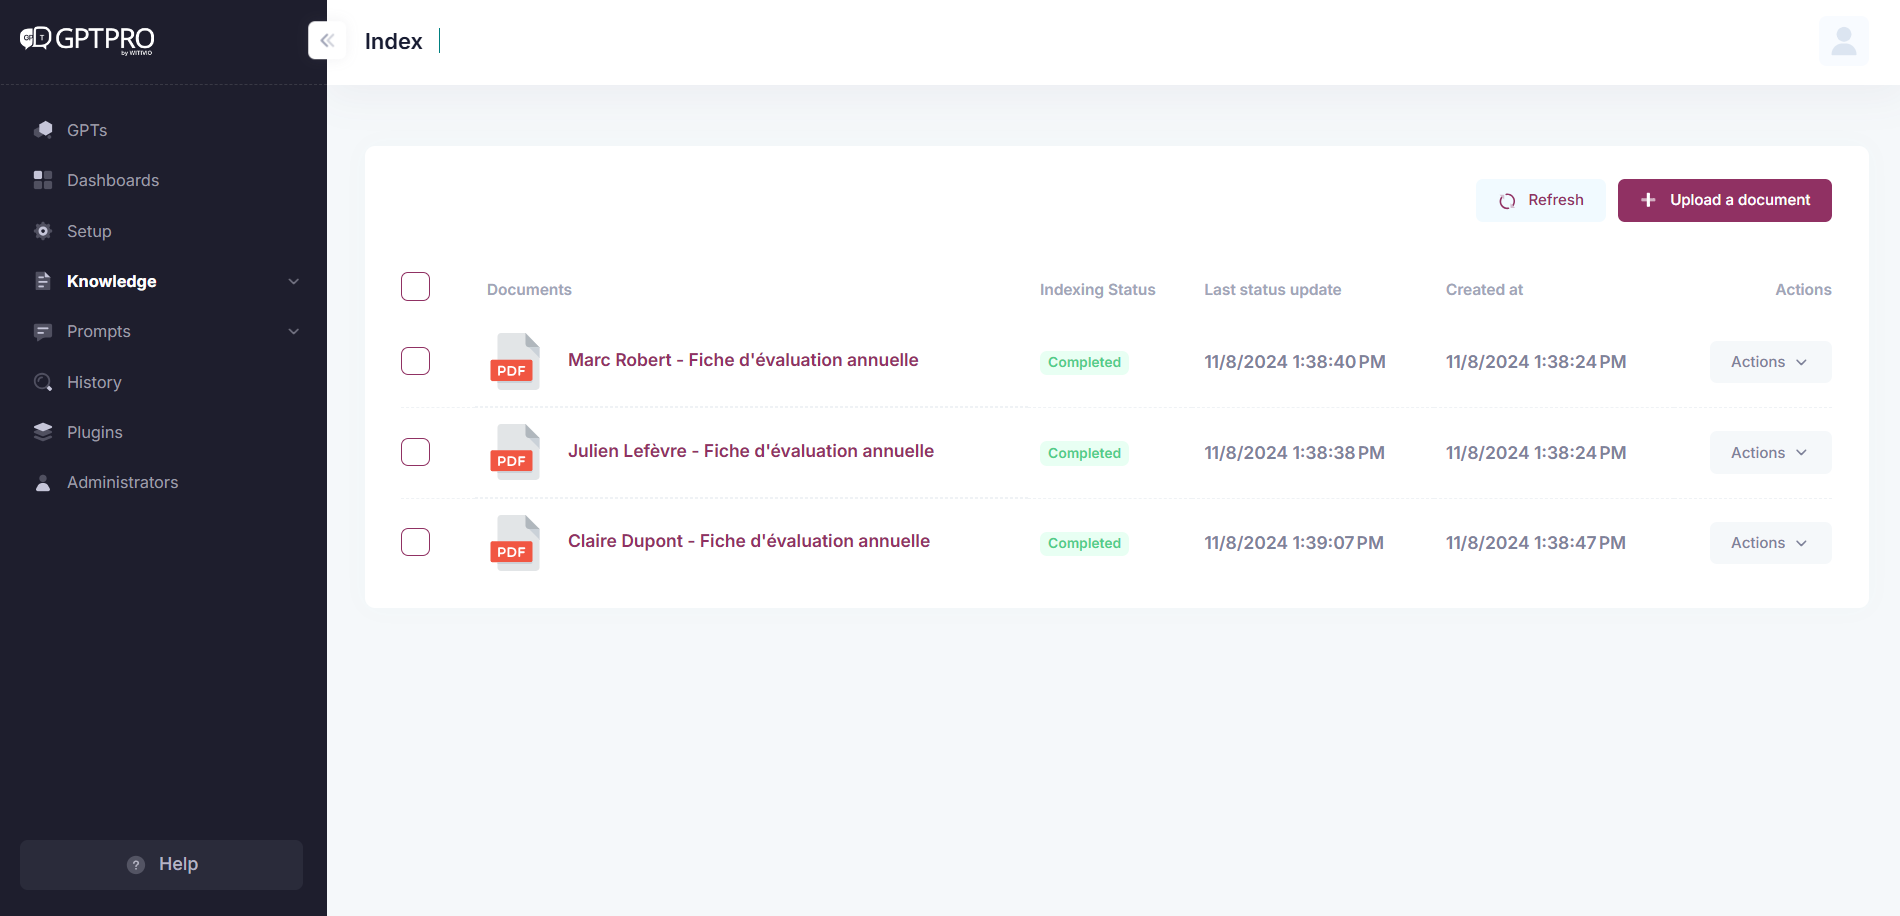Click the Completed status badge for Marc Robert
1900x916 pixels.
(x=1083, y=362)
